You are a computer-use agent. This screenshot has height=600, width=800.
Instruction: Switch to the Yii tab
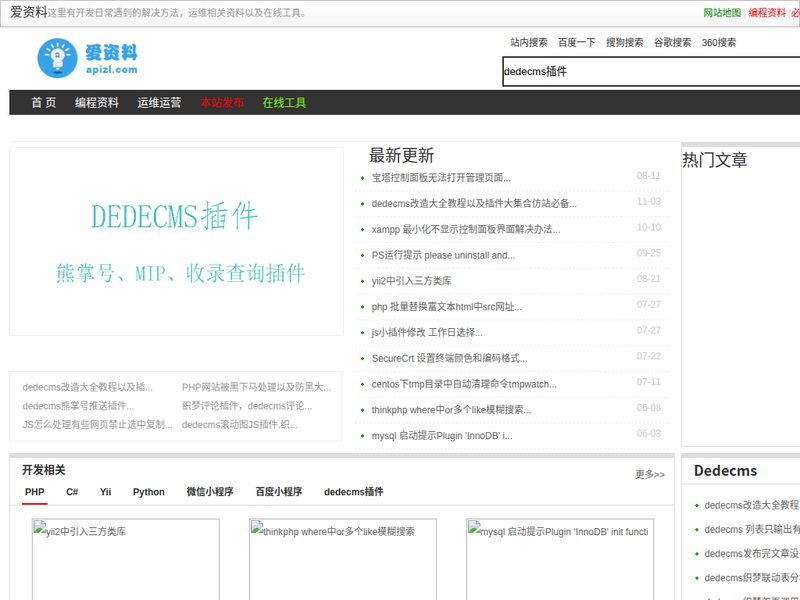106,492
